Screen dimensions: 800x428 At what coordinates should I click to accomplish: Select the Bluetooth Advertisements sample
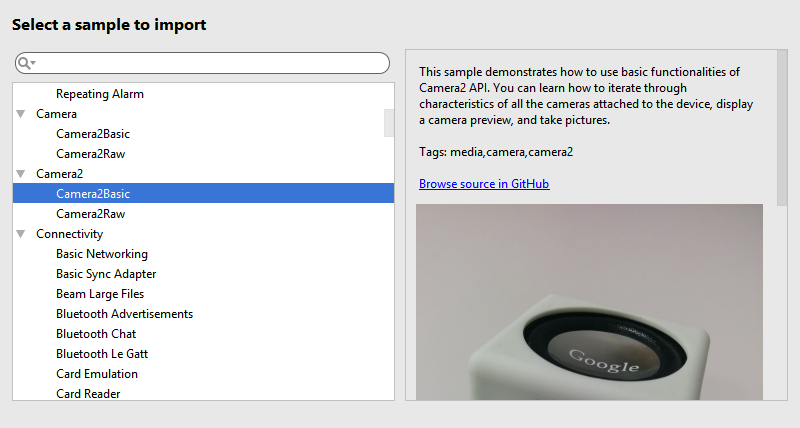(x=124, y=314)
